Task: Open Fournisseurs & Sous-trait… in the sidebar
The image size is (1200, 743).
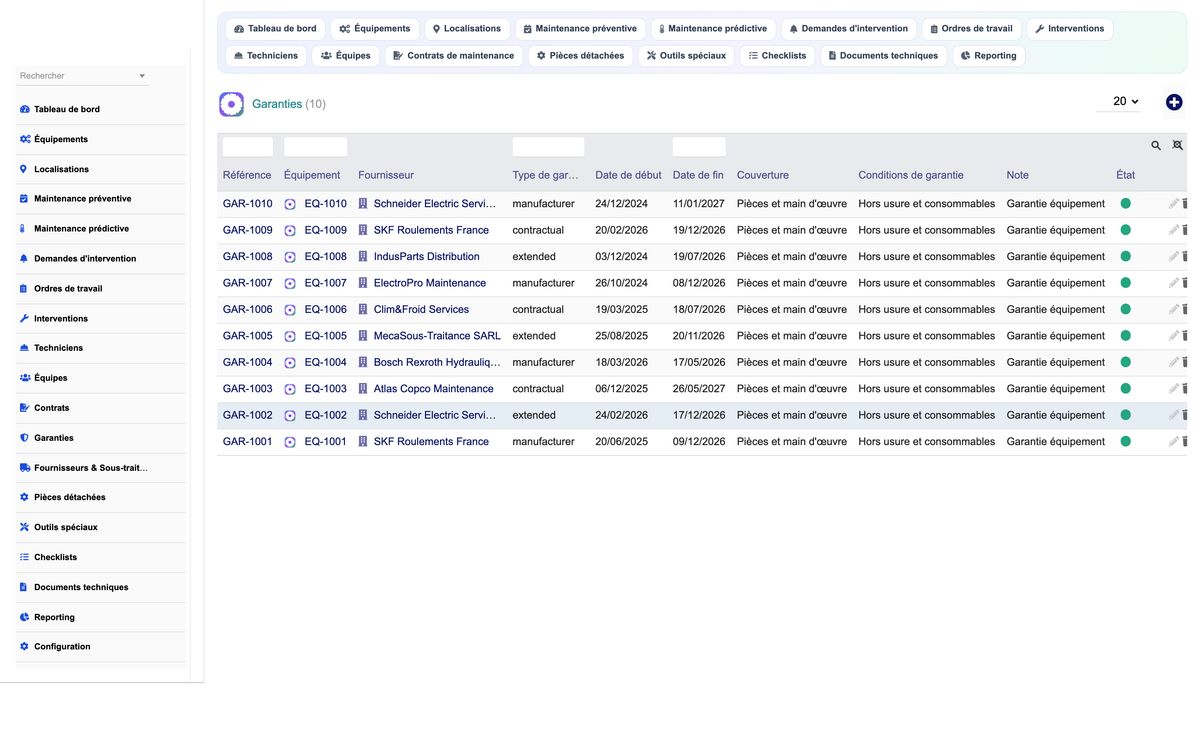Action: [90, 467]
